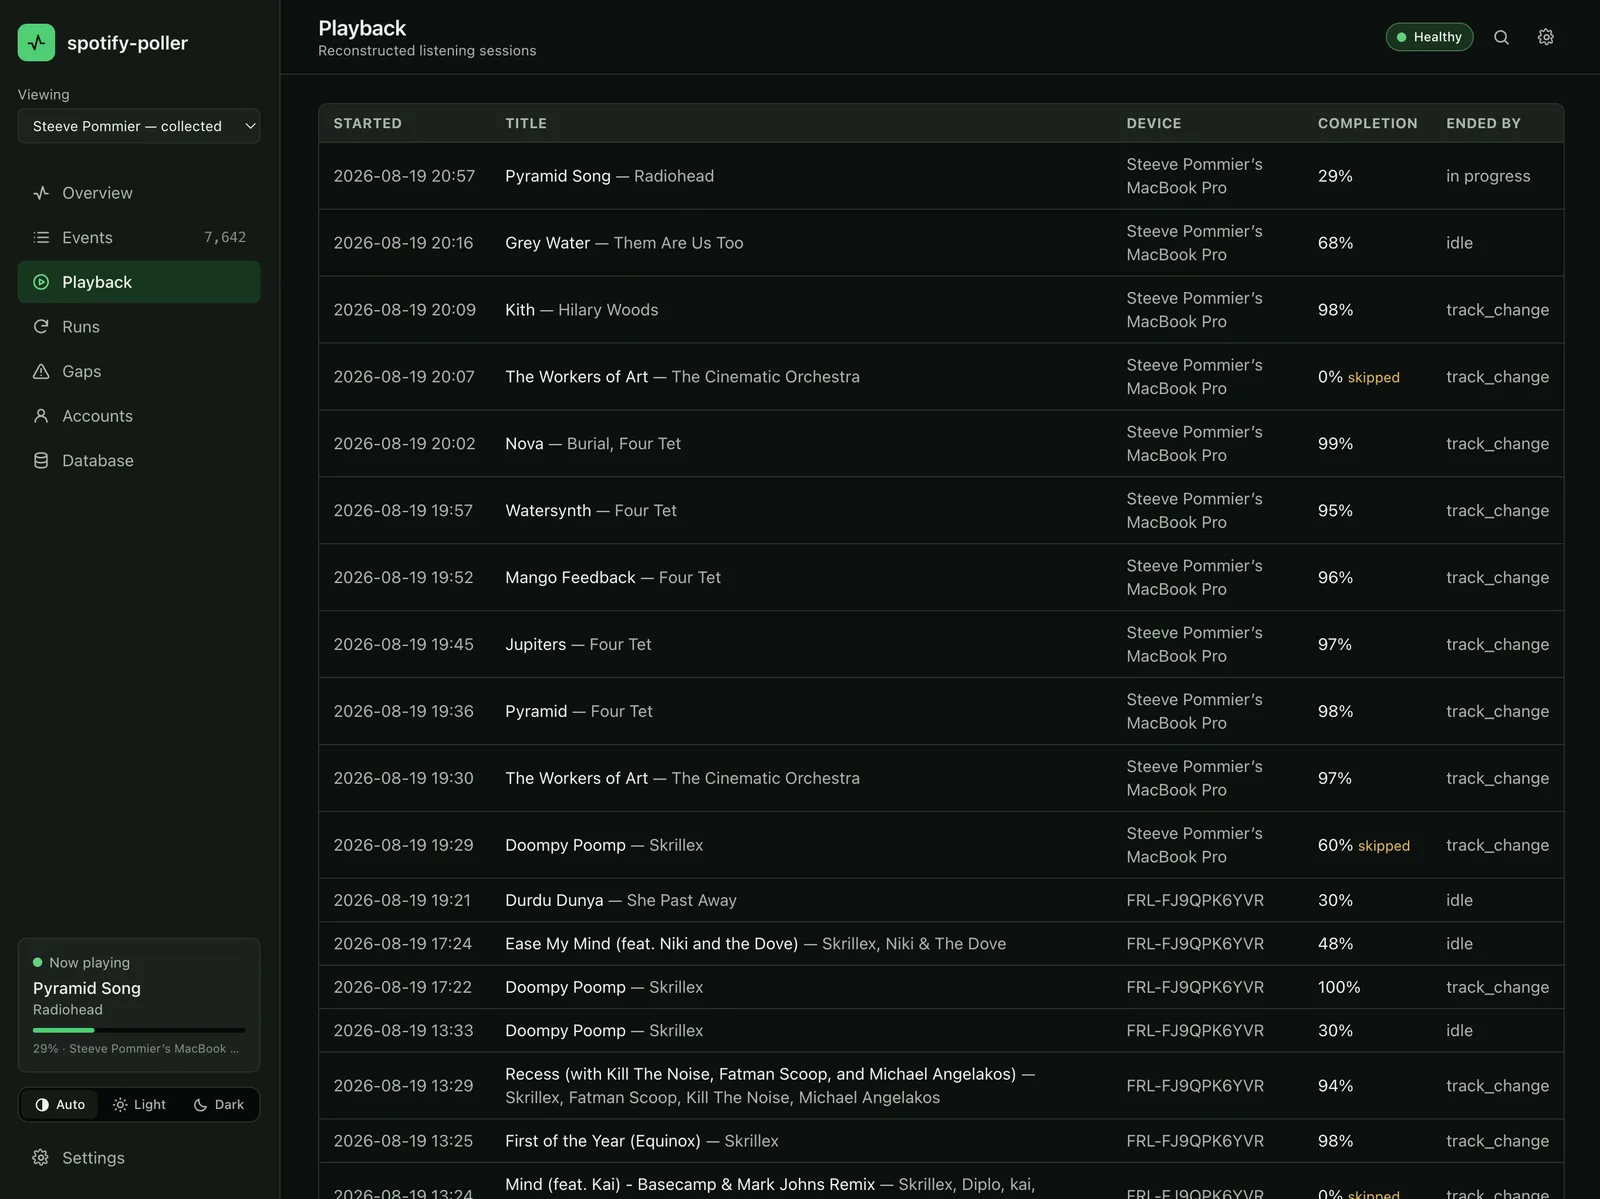The height and width of the screenshot is (1199, 1600).
Task: Open search via the magnifier icon
Action: pos(1501,37)
